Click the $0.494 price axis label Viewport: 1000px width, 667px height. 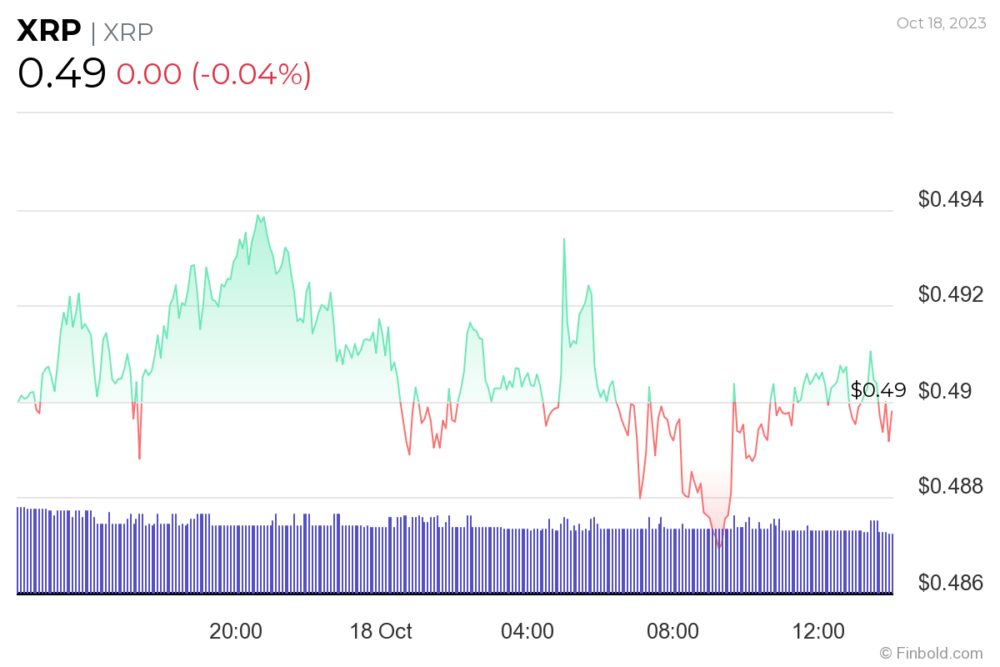(x=950, y=200)
